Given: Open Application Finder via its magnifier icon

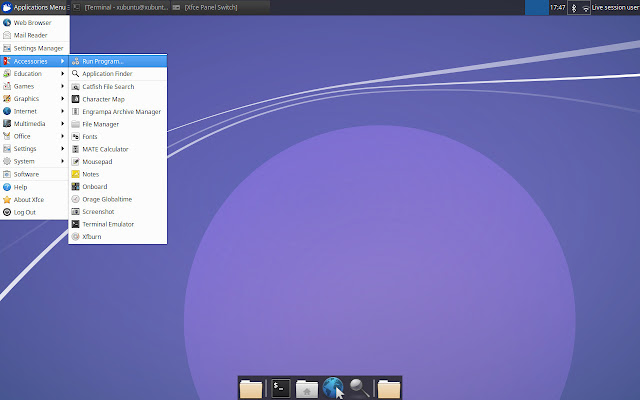Looking at the screenshot, I should [76, 74].
